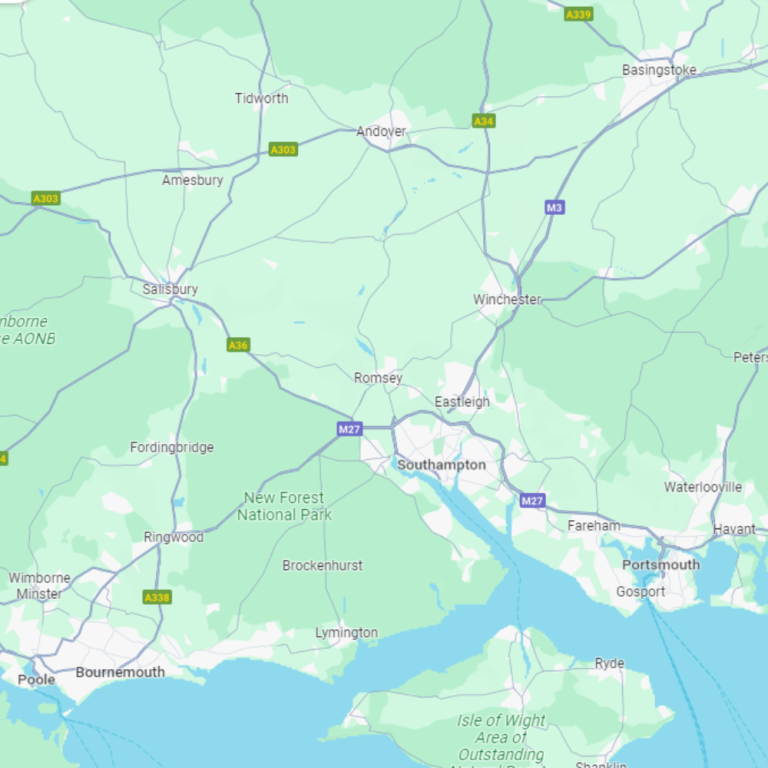Click the Salisbury town label
This screenshot has width=768, height=768.
point(170,289)
